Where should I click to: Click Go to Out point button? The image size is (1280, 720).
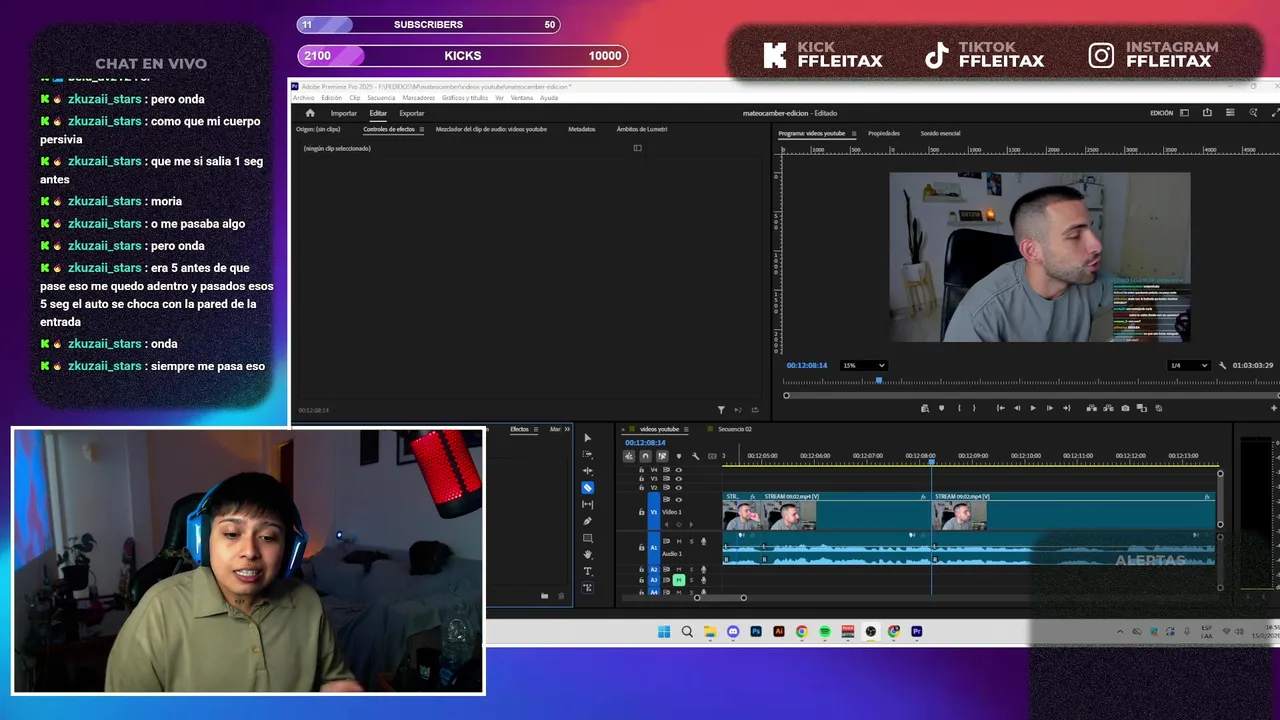tap(1067, 408)
